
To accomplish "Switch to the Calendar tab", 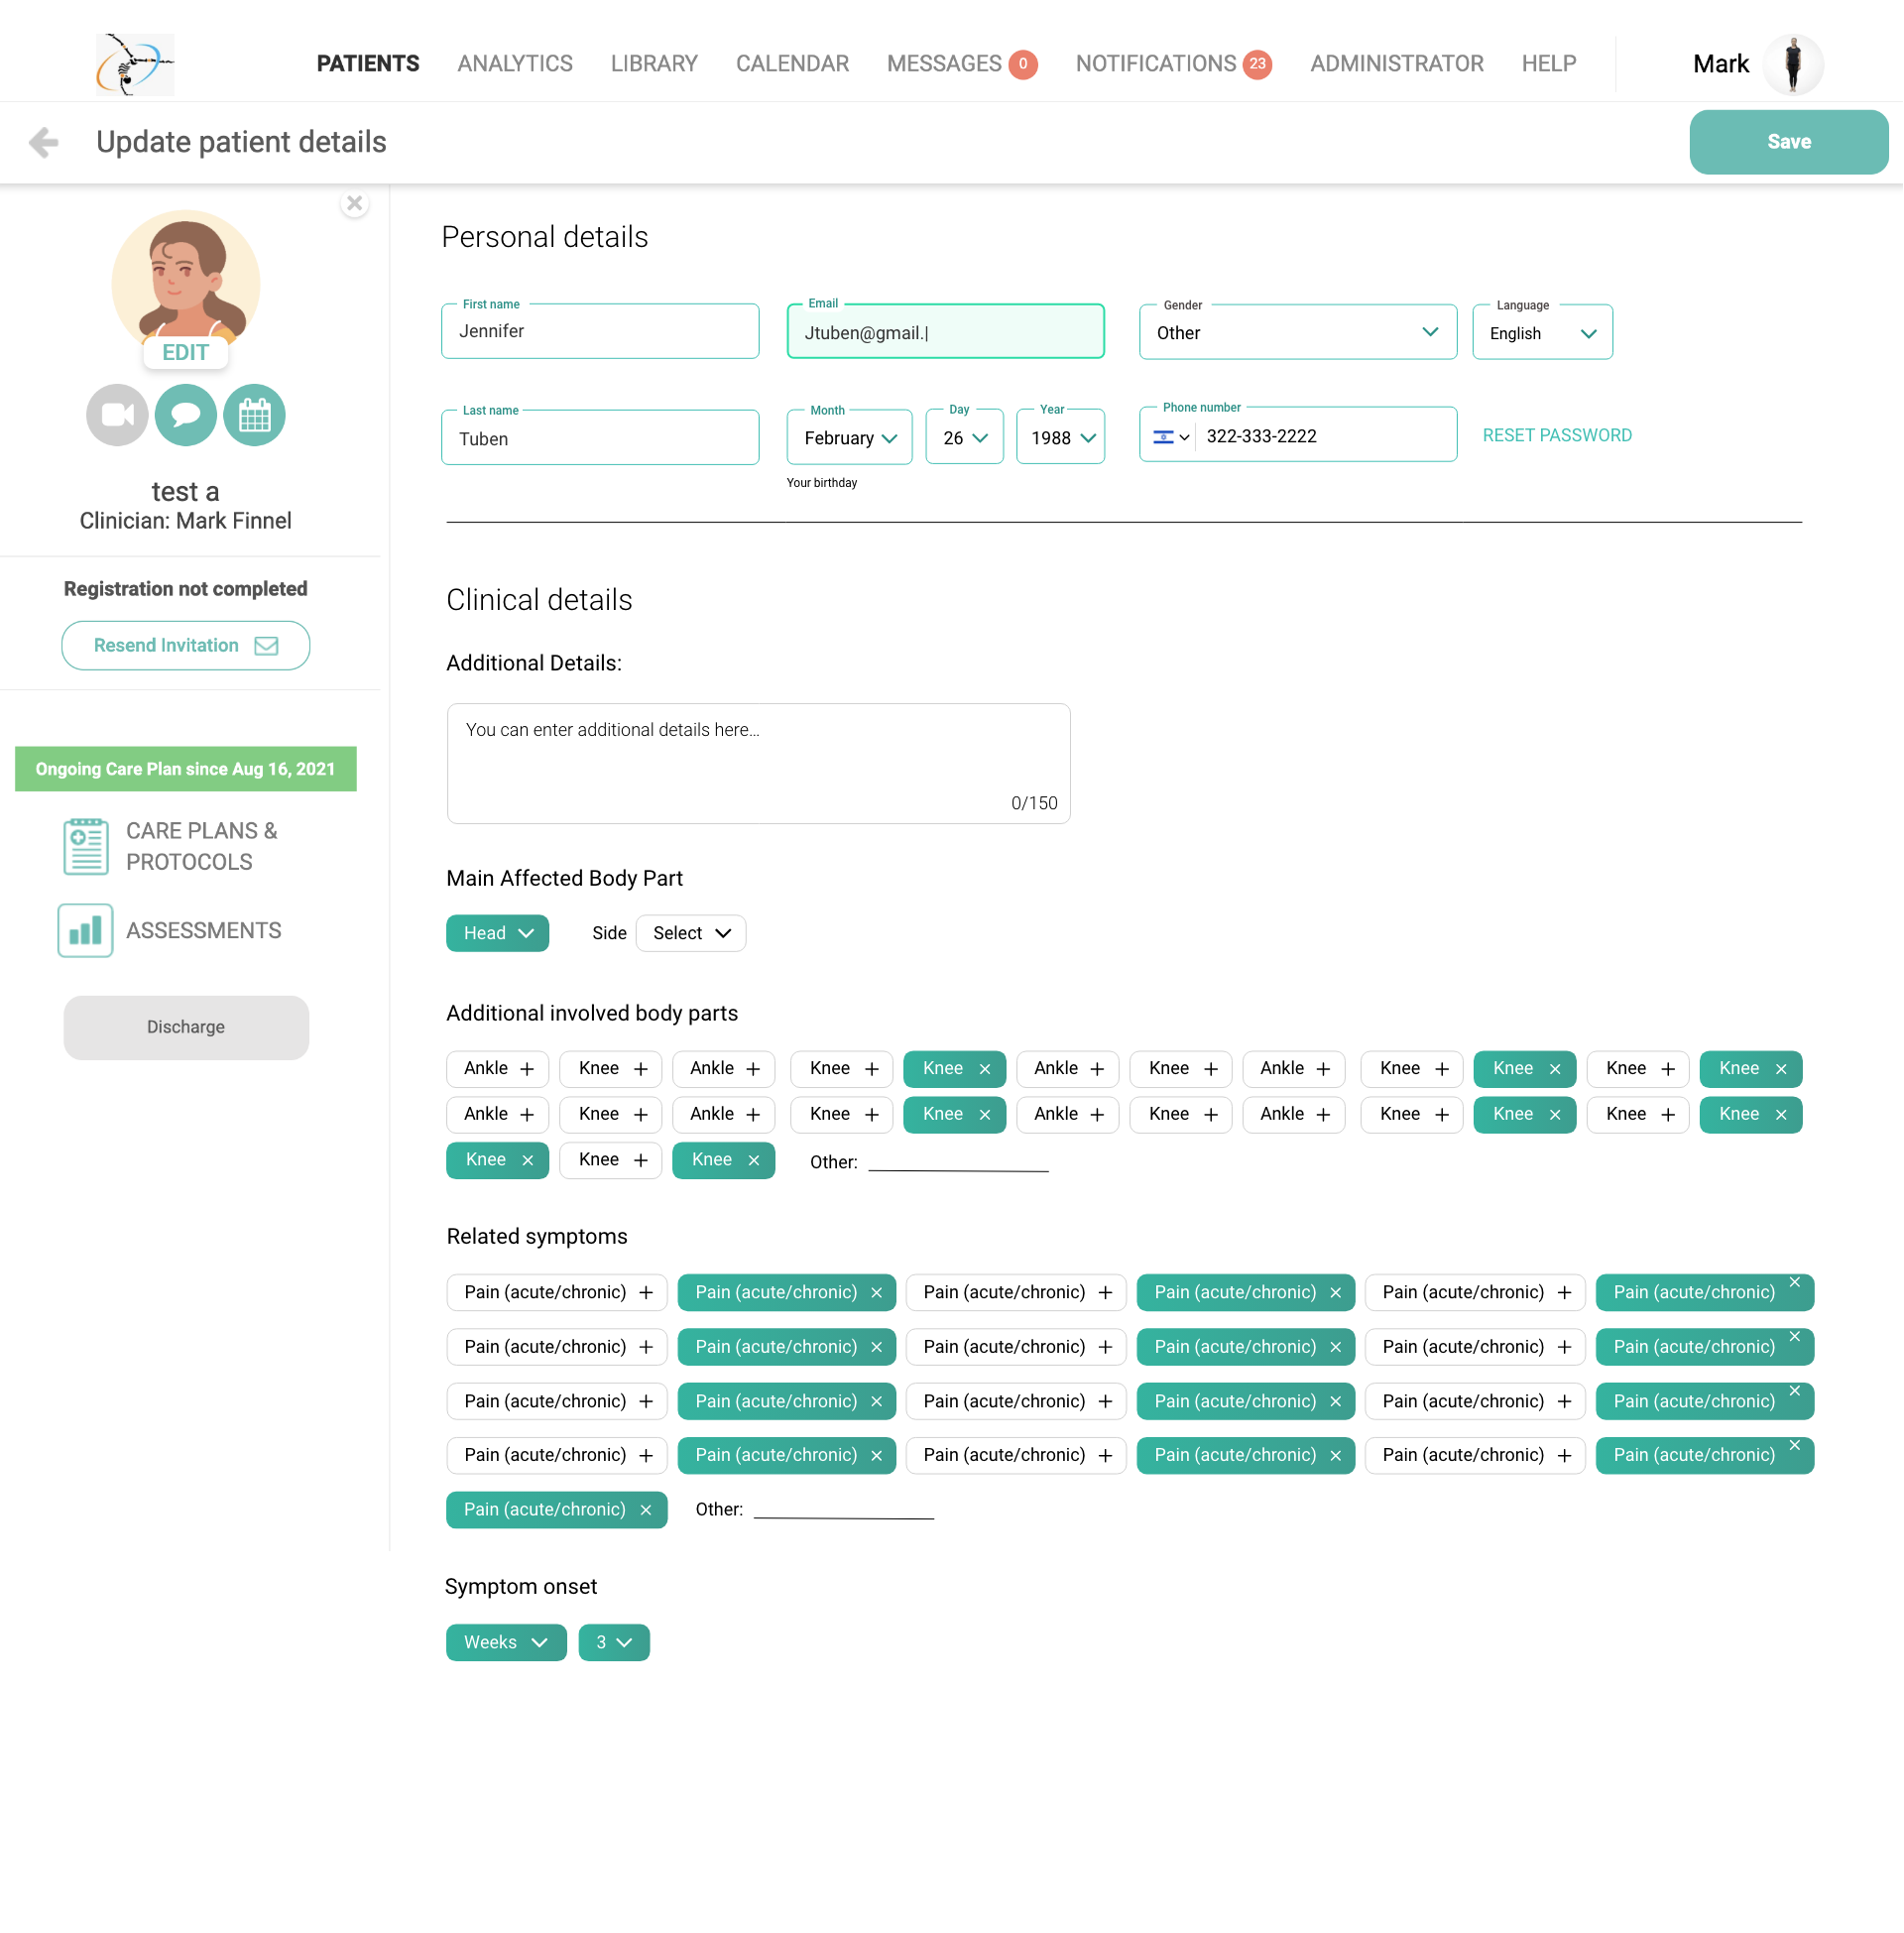I will click(x=793, y=64).
